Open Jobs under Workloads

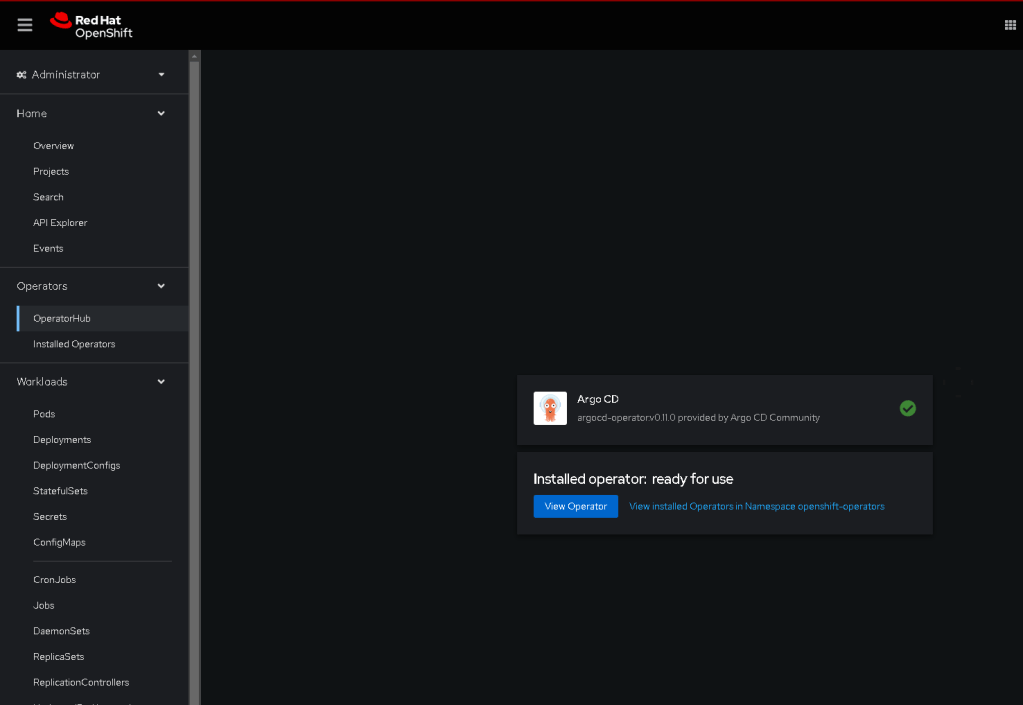pyautogui.click(x=44, y=605)
